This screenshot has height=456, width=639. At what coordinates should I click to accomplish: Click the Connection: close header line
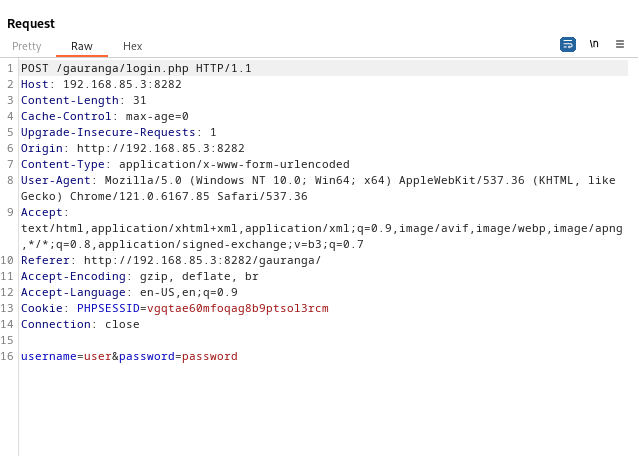[x=80, y=324]
